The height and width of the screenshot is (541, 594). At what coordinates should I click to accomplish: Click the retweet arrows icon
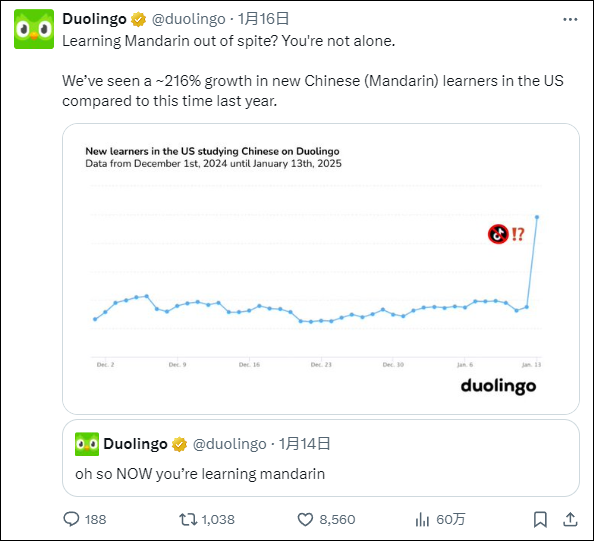(188, 519)
